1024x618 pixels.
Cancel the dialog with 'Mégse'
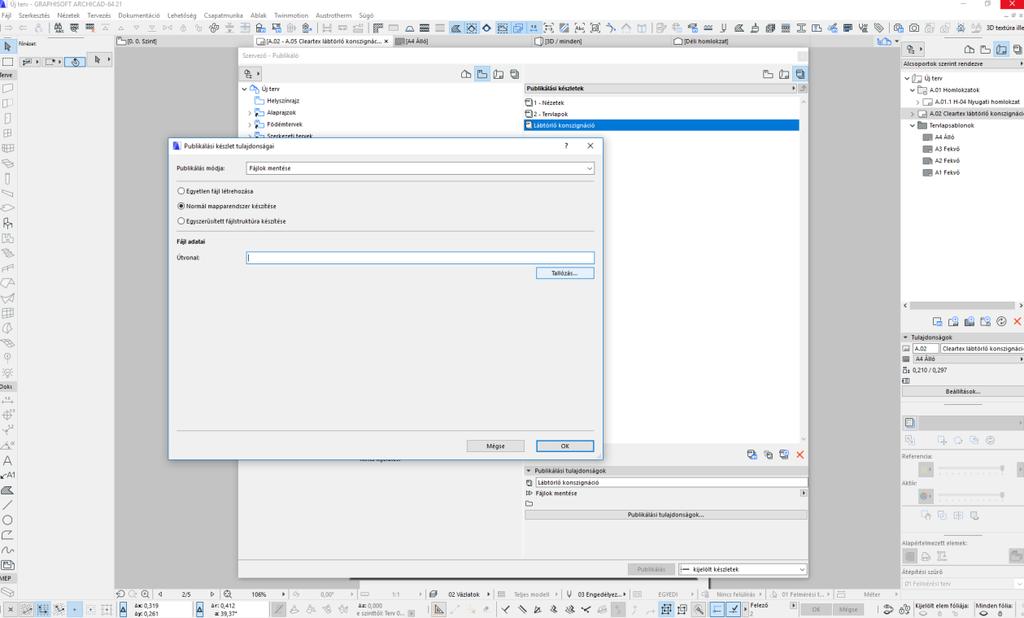[x=496, y=446]
